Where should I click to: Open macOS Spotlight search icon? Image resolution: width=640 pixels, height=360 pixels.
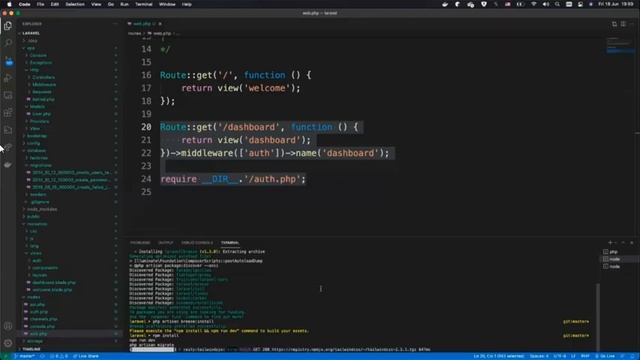(557, 4)
